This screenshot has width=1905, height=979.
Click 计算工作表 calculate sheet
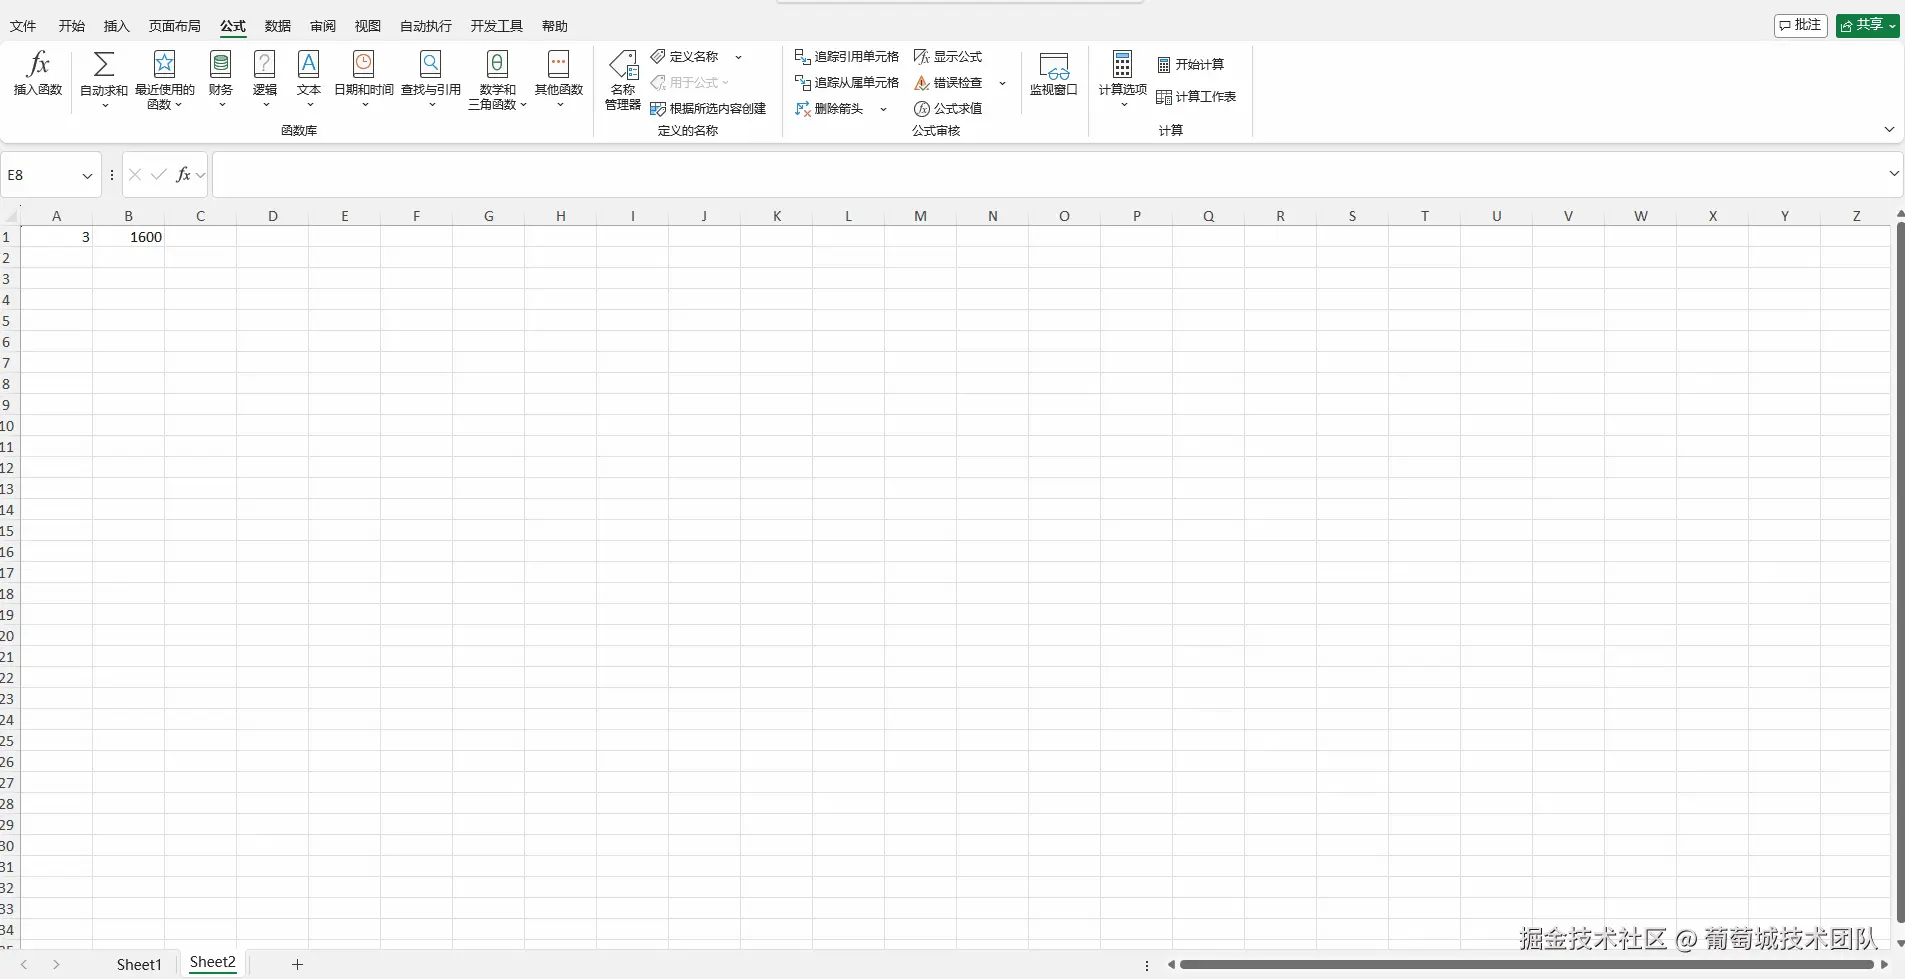point(1197,97)
